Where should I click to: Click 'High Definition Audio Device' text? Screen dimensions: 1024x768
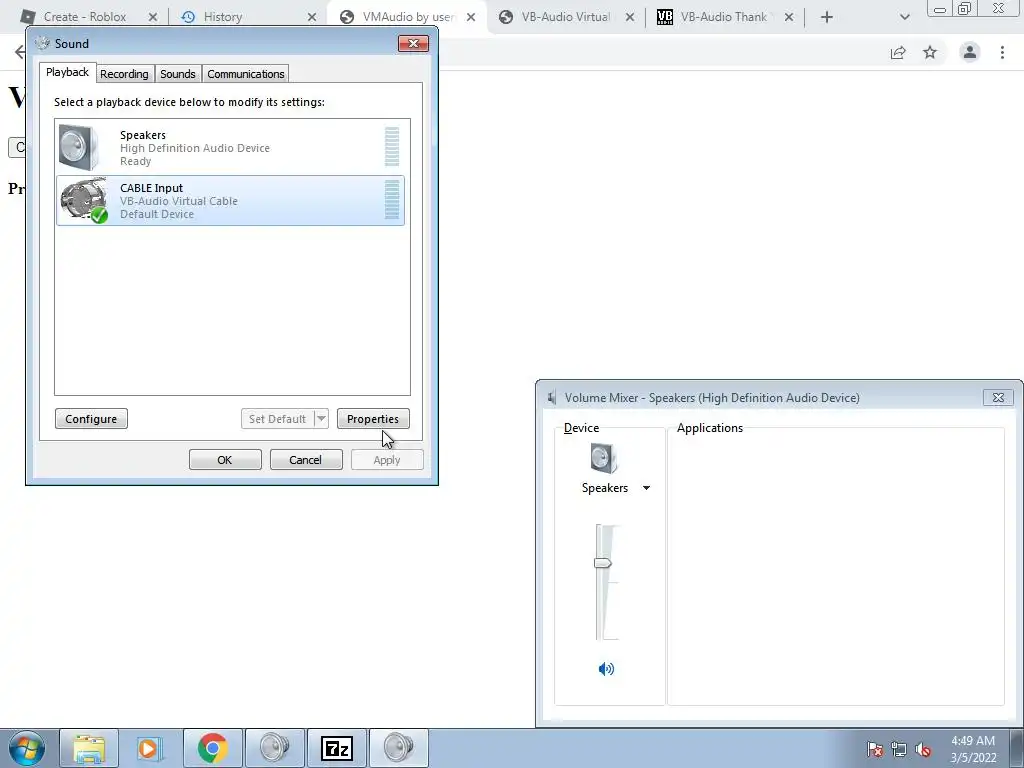195,148
